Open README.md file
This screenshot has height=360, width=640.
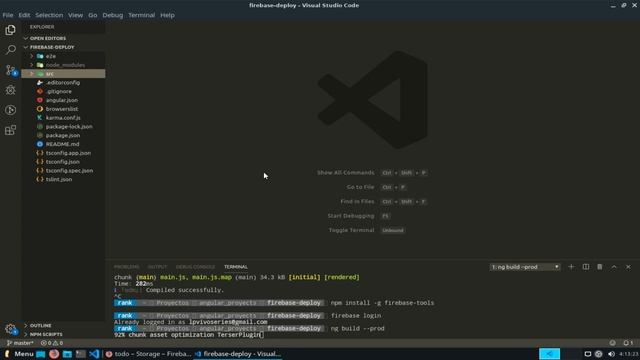click(x=63, y=144)
